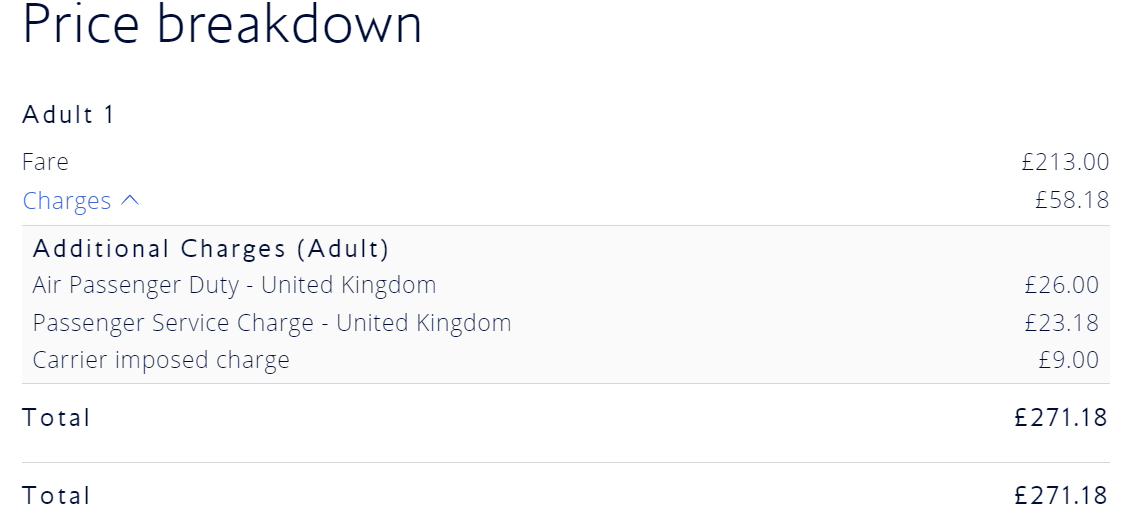Select Air Passenger Duty - United Kingdom
1136x518 pixels.
[x=234, y=285]
